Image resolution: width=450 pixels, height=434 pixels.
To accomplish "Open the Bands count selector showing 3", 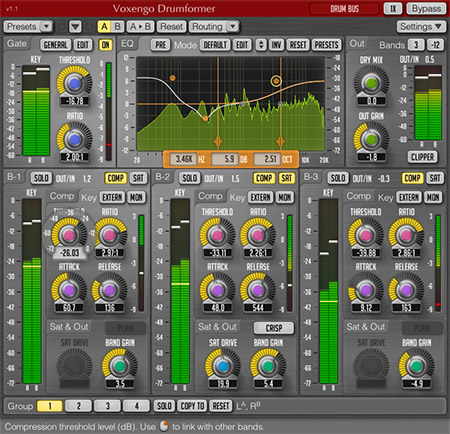I will 416,45.
